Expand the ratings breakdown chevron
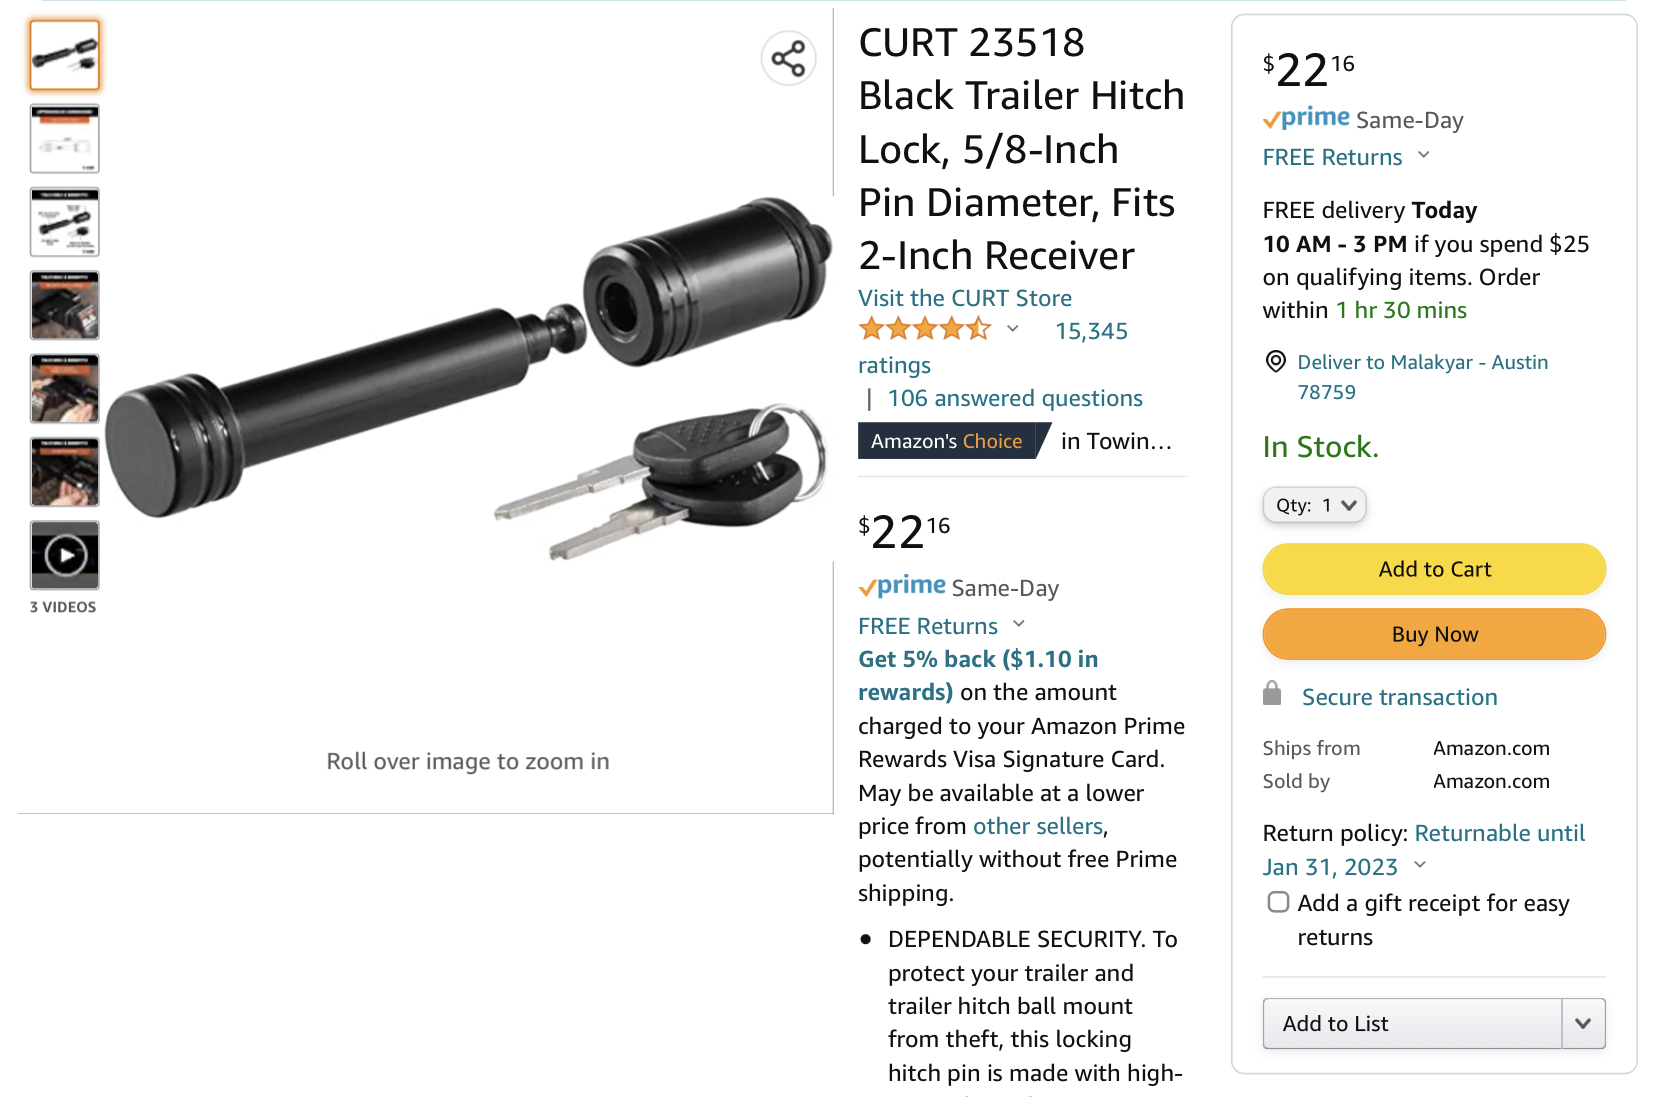The height and width of the screenshot is (1097, 1668). [1012, 329]
